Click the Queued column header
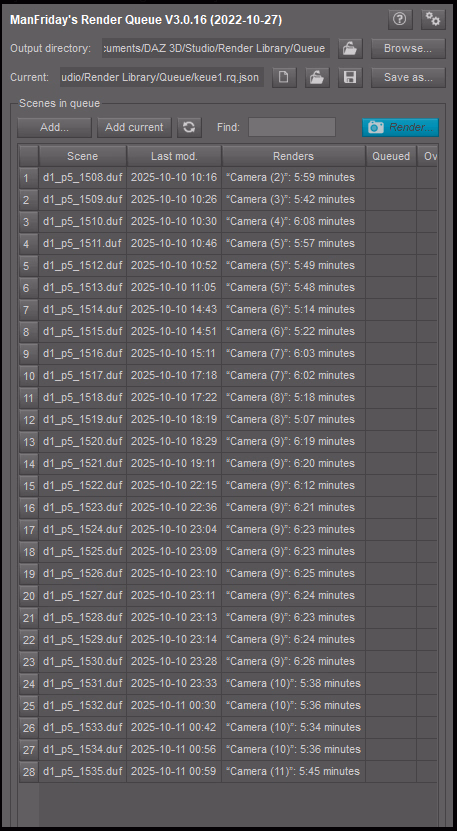The width and height of the screenshot is (457, 831). (391, 156)
